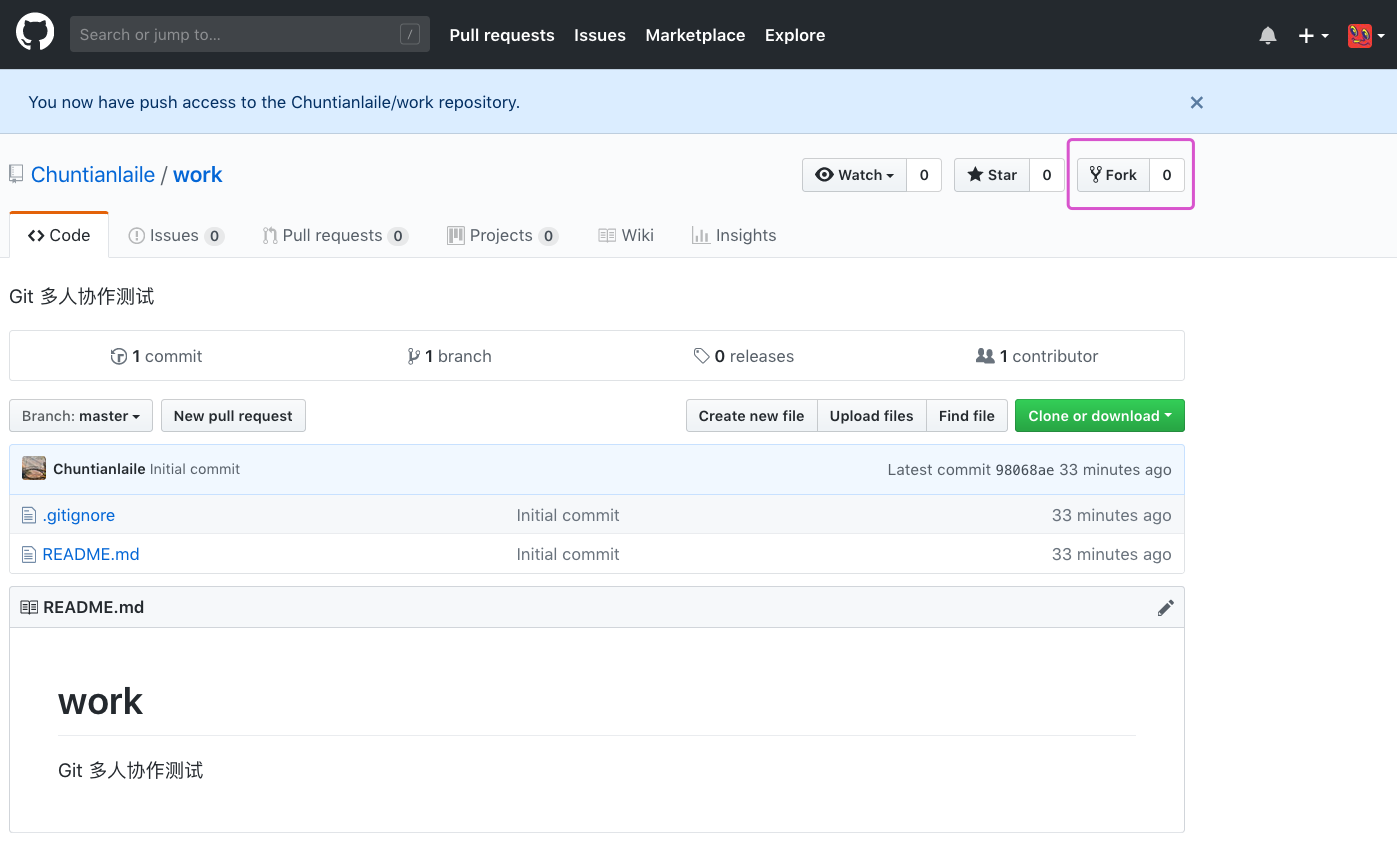This screenshot has height=866, width=1397.
Task: Open the Chuntianlaile owner link
Action: [x=93, y=174]
